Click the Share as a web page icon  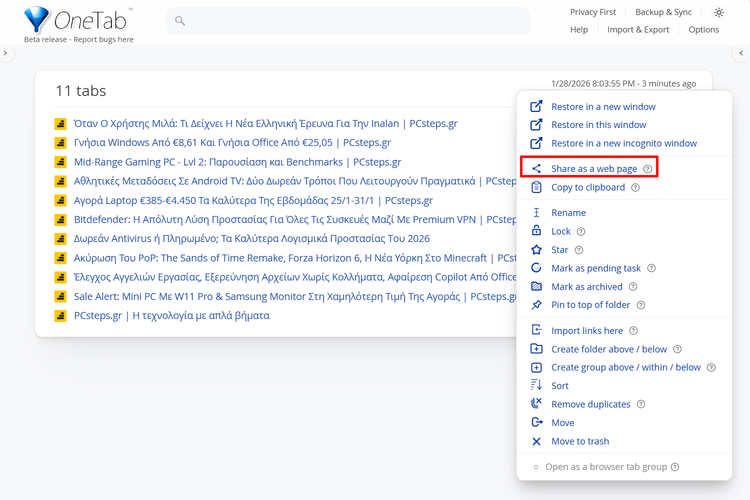(536, 169)
